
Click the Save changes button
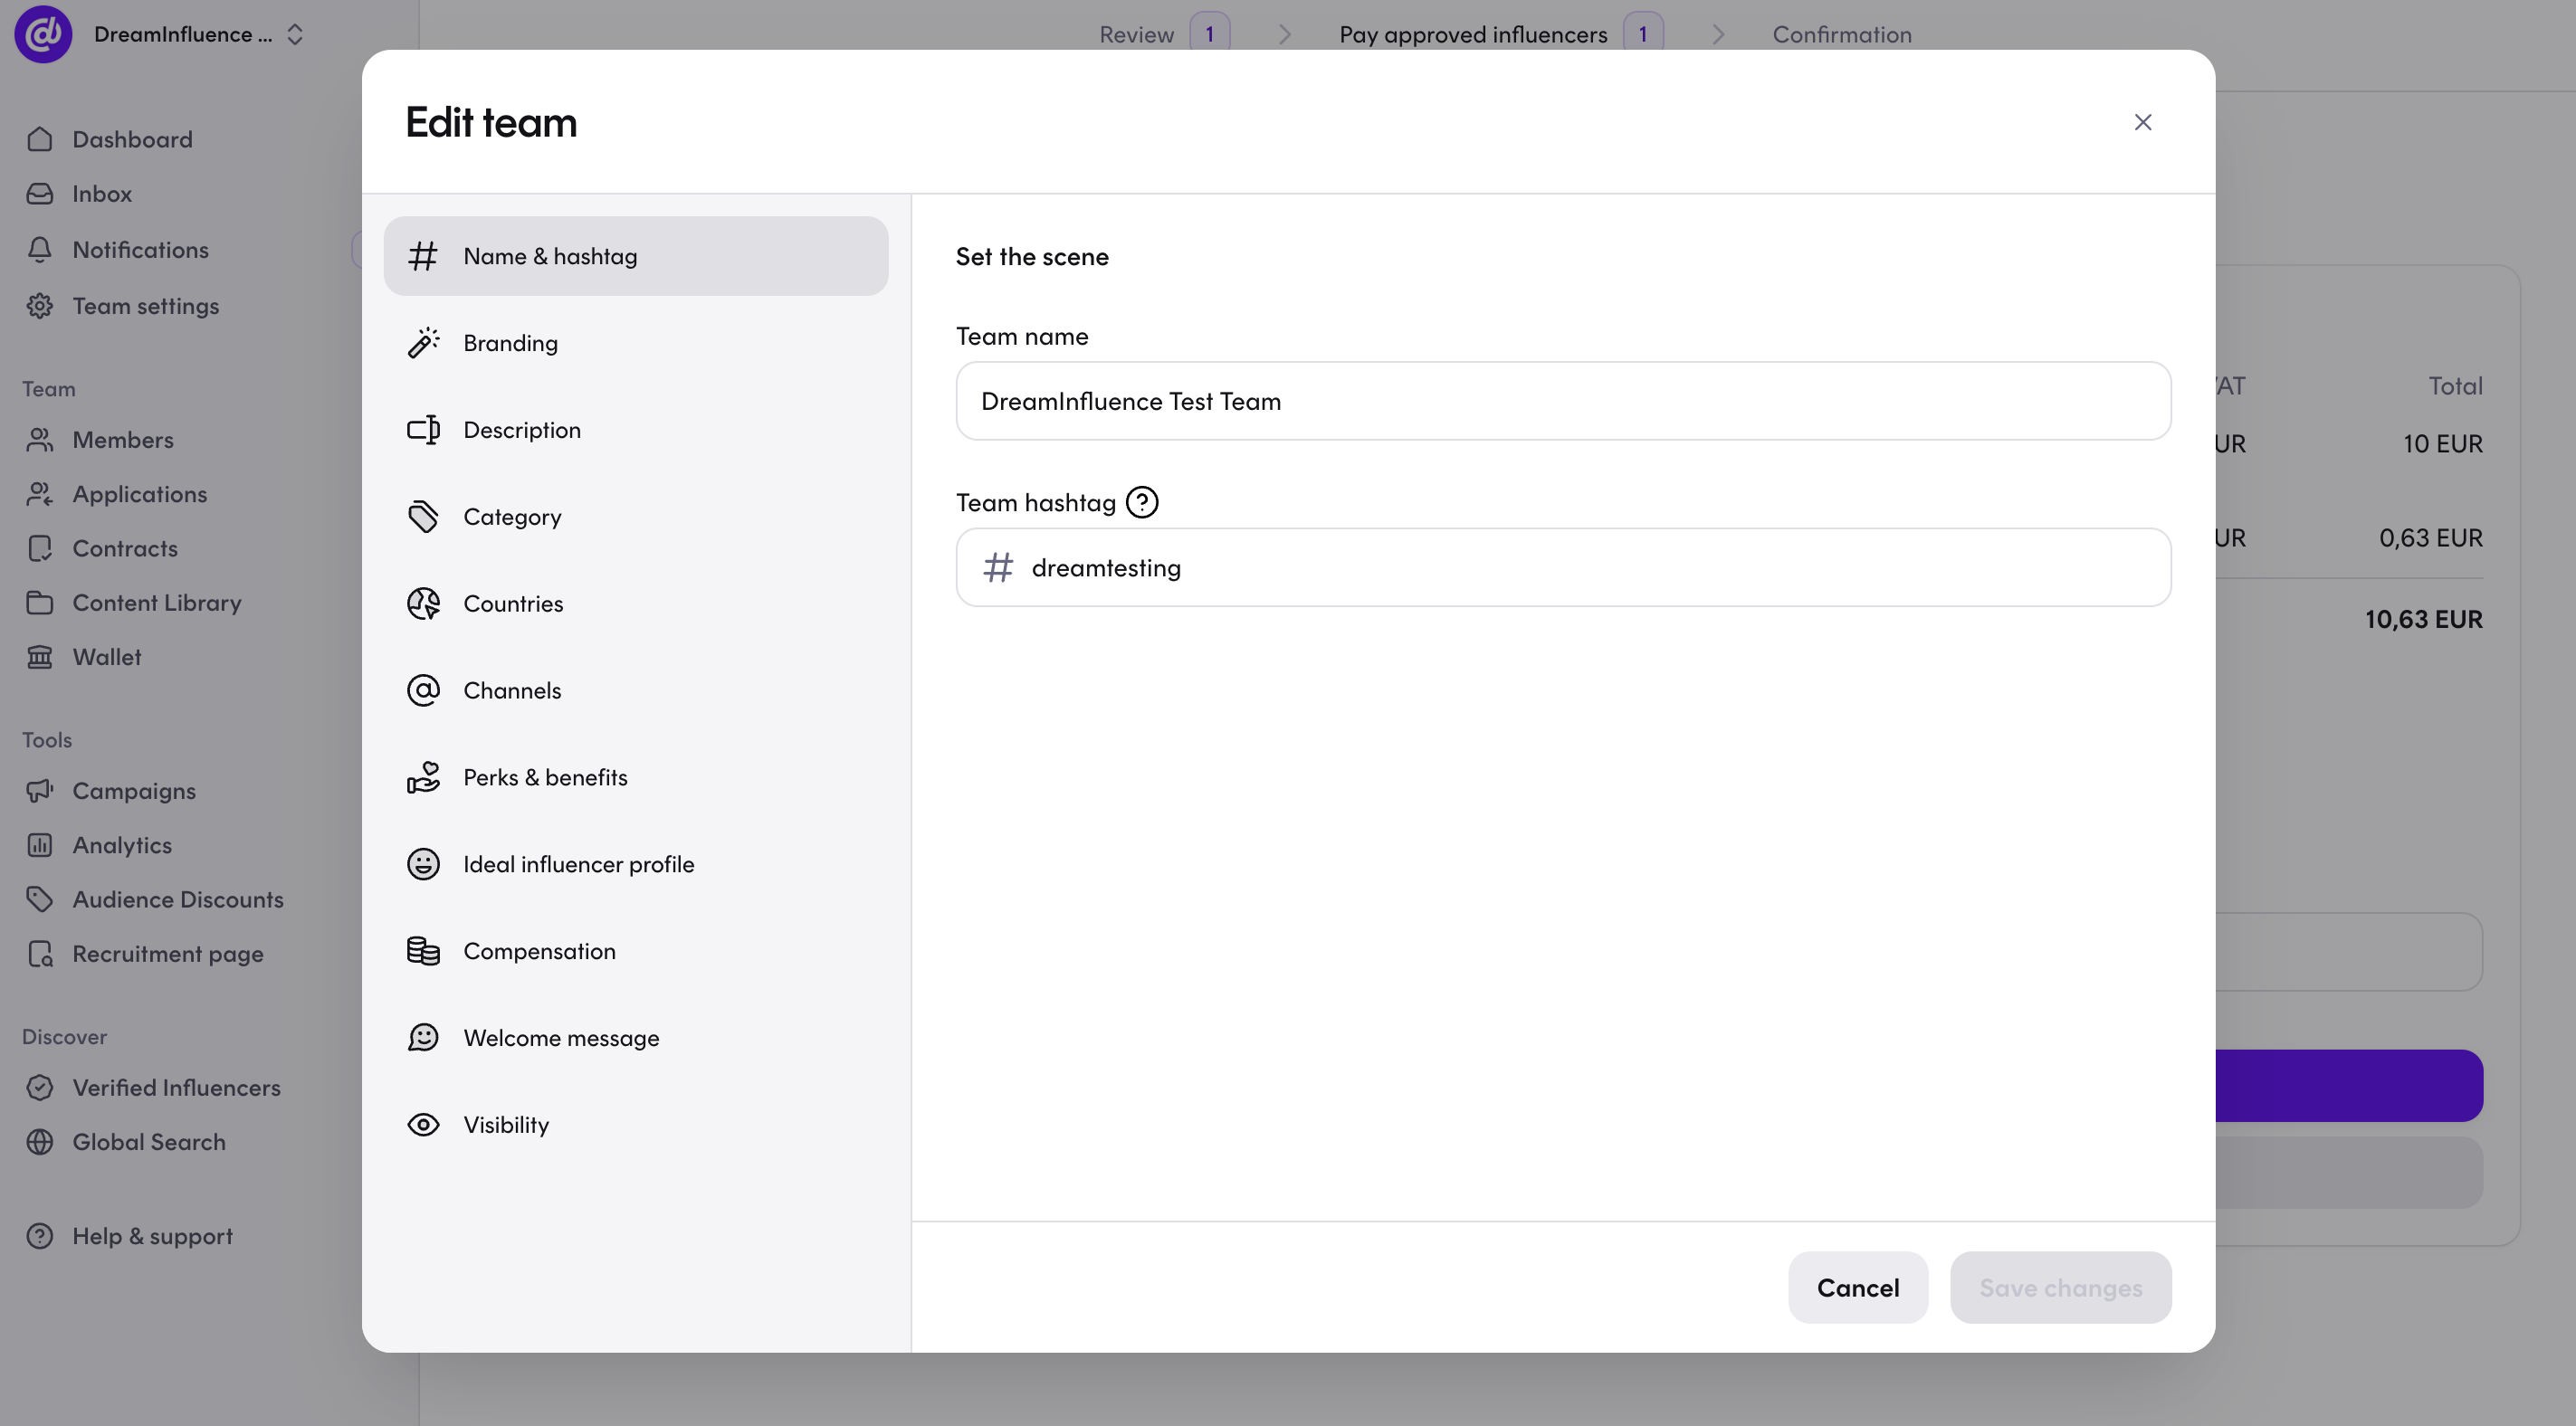[x=2060, y=1287]
